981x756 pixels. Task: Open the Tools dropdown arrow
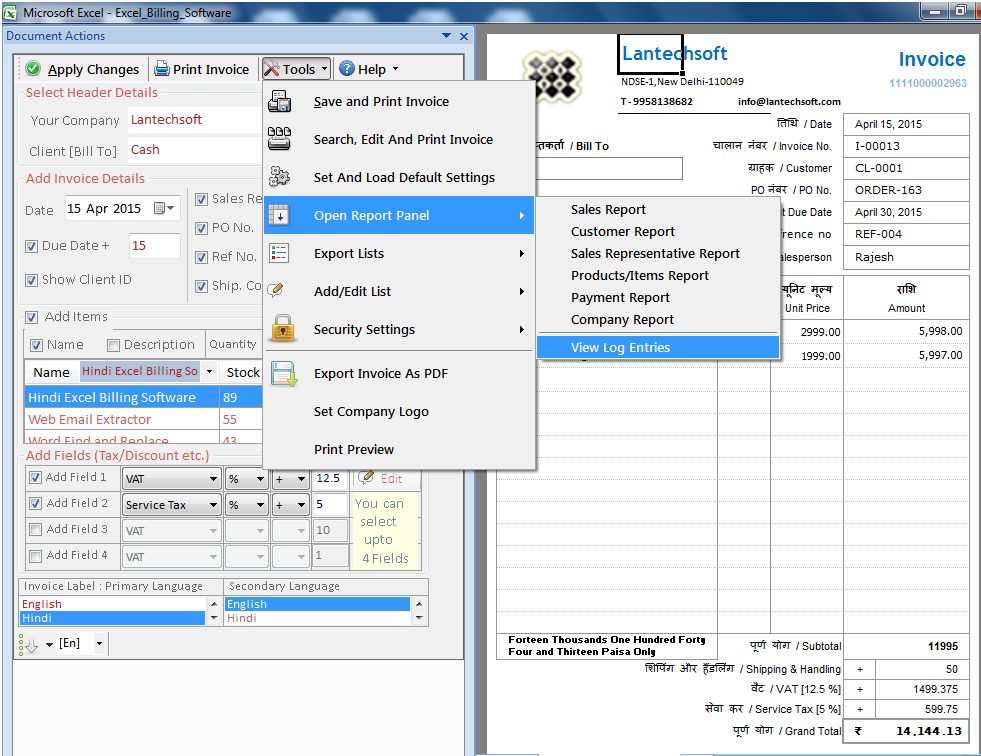324,69
